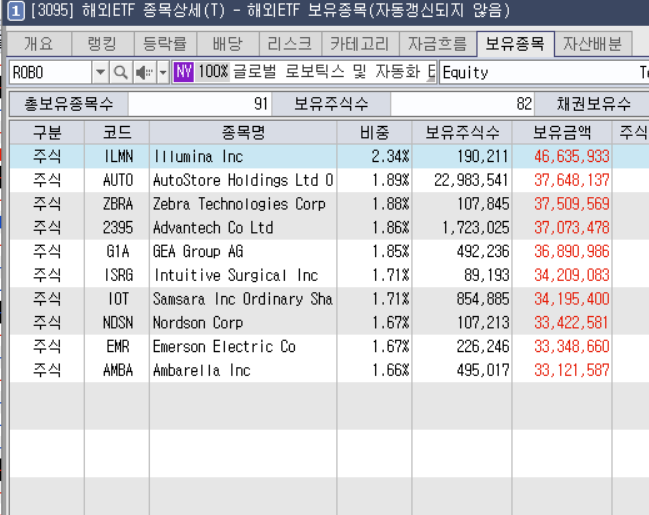The height and width of the screenshot is (515, 649).
Task: Click holding amount 37,648,137
Action: [572, 180]
